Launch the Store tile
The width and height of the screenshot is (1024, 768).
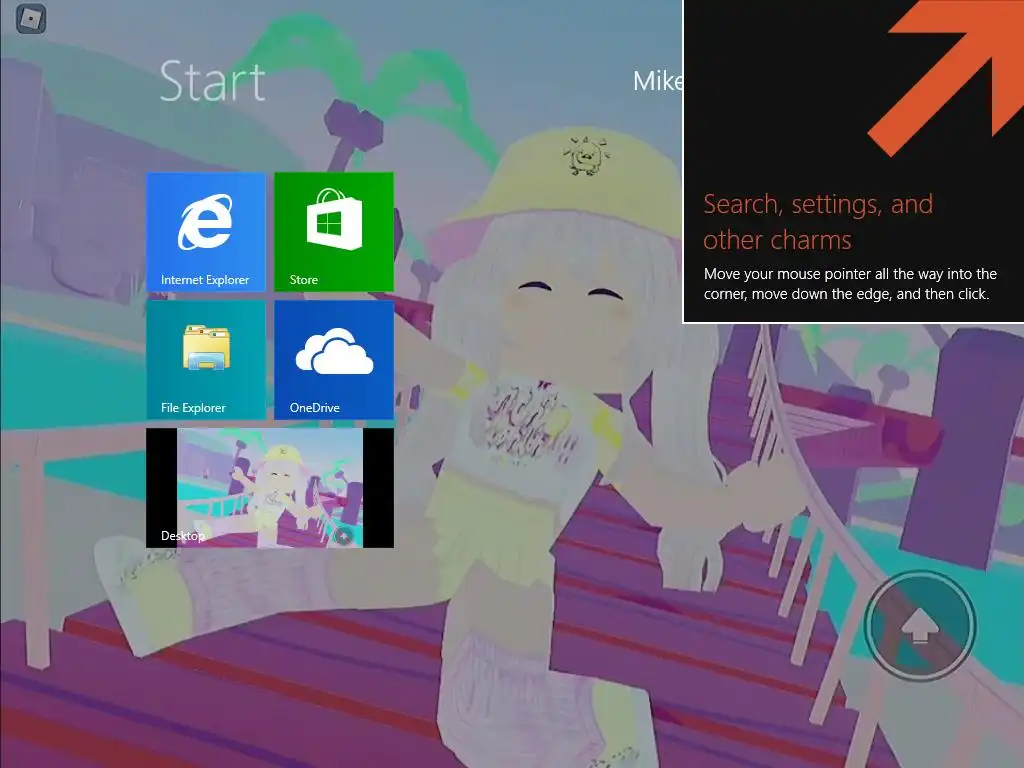[x=334, y=232]
